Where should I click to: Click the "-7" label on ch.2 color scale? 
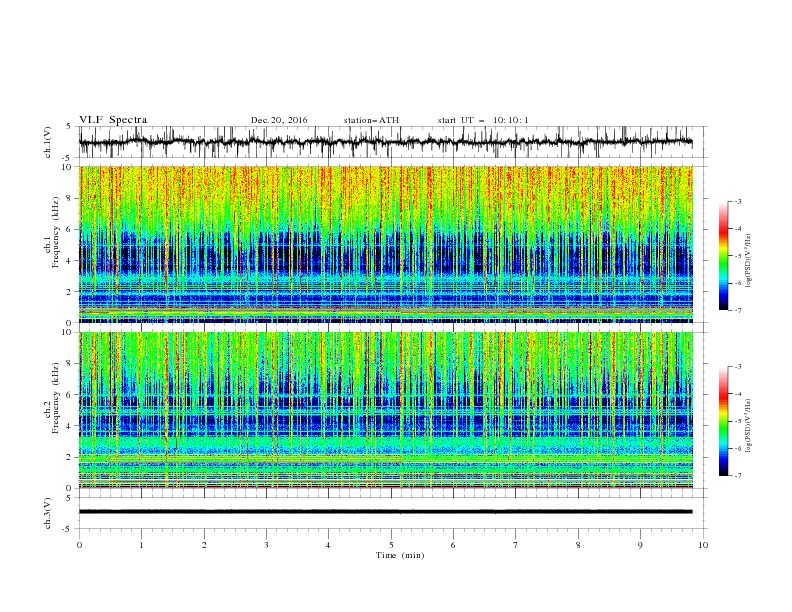point(738,476)
